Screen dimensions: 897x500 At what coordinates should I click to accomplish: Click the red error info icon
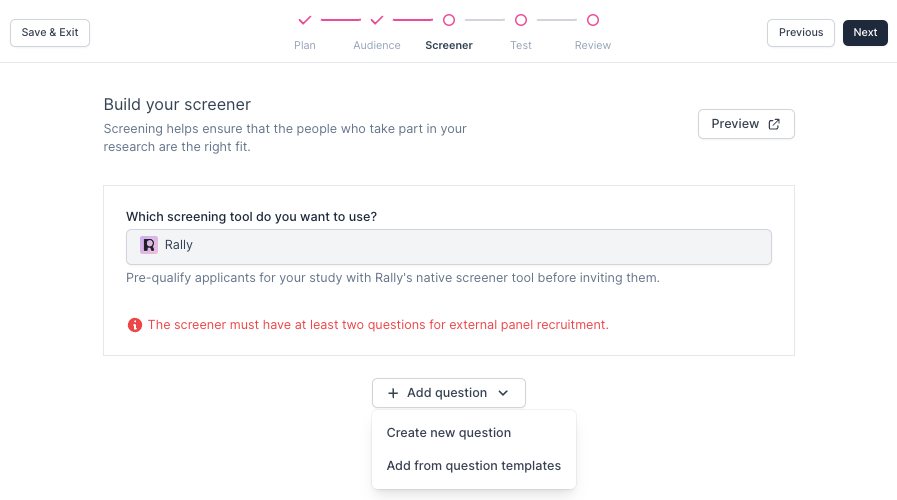(134, 325)
